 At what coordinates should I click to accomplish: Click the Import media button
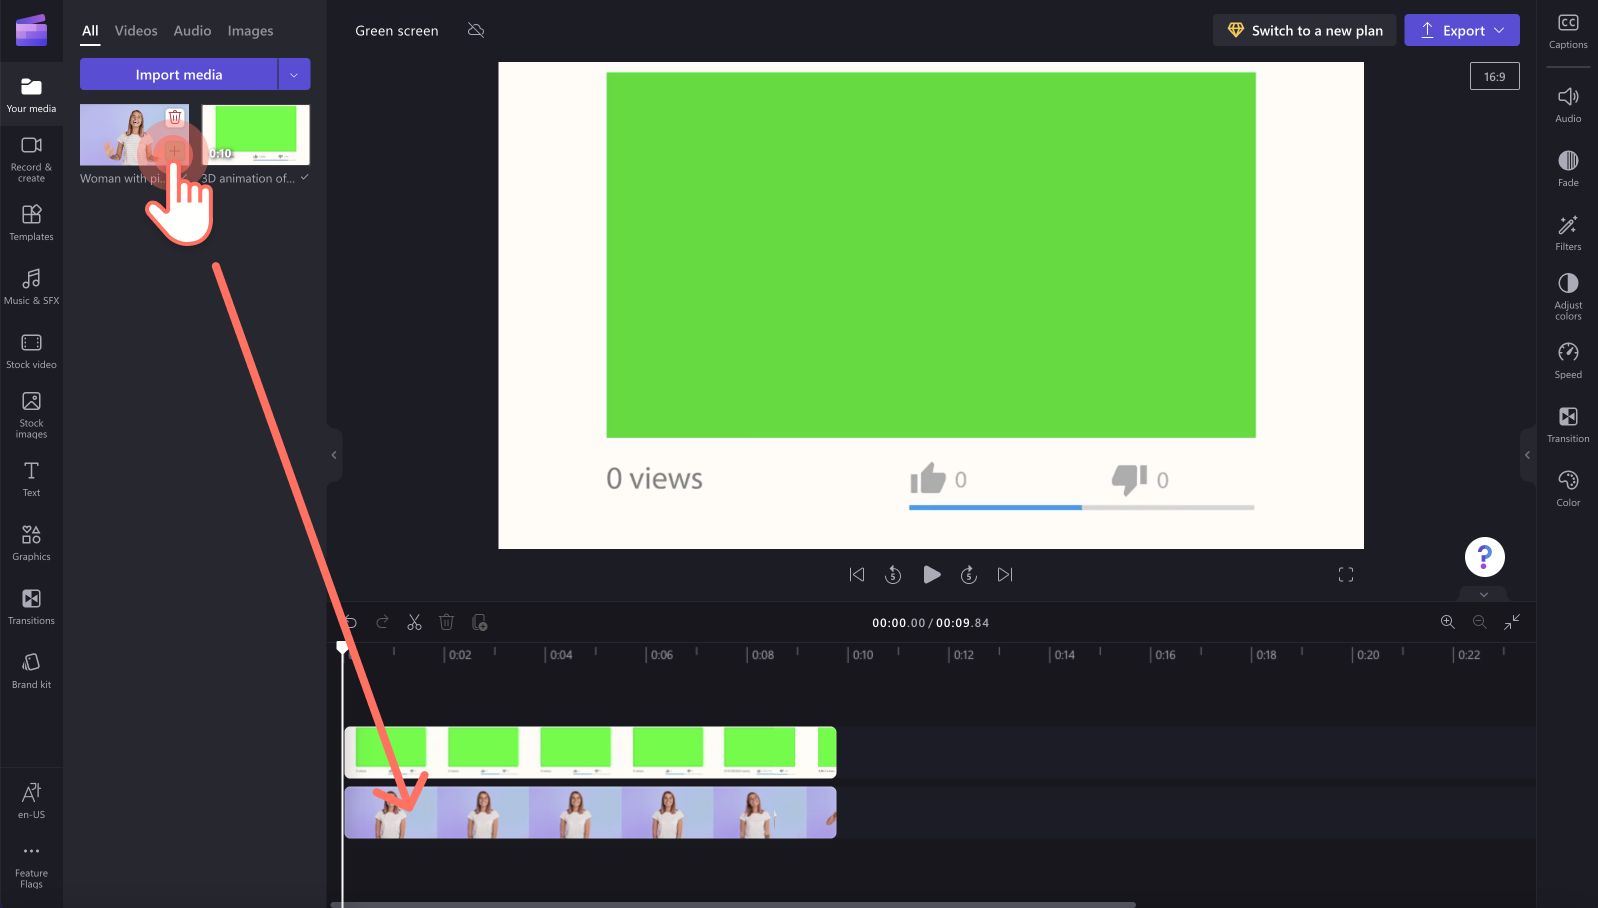(x=179, y=74)
